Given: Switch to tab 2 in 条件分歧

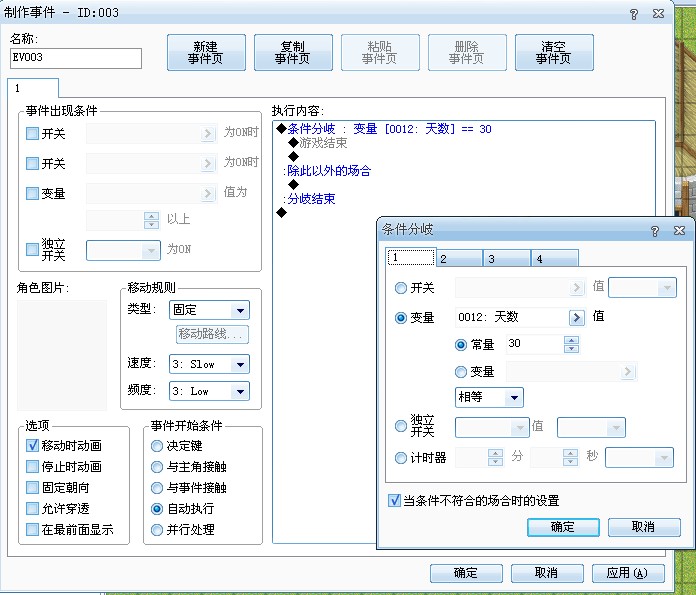Looking at the screenshot, I should [459, 259].
